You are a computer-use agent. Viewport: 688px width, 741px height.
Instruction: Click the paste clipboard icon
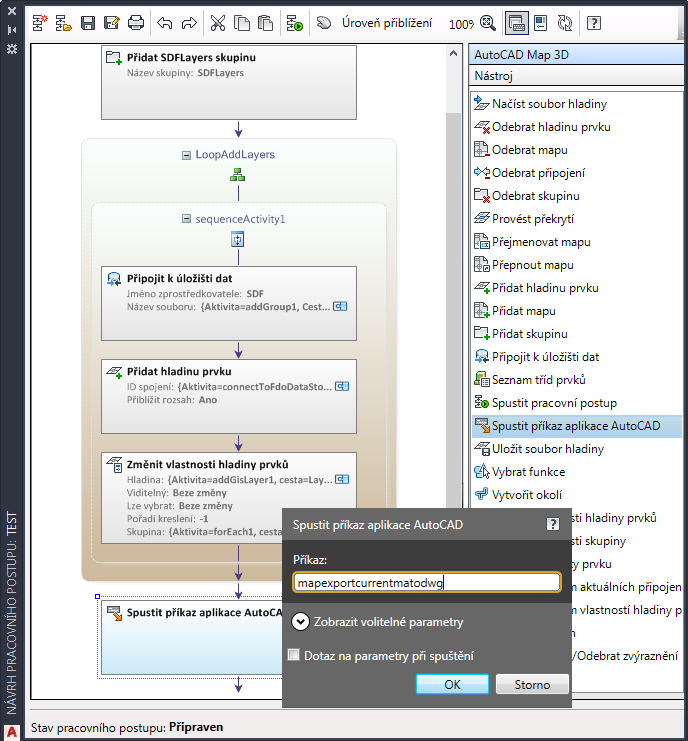266,23
